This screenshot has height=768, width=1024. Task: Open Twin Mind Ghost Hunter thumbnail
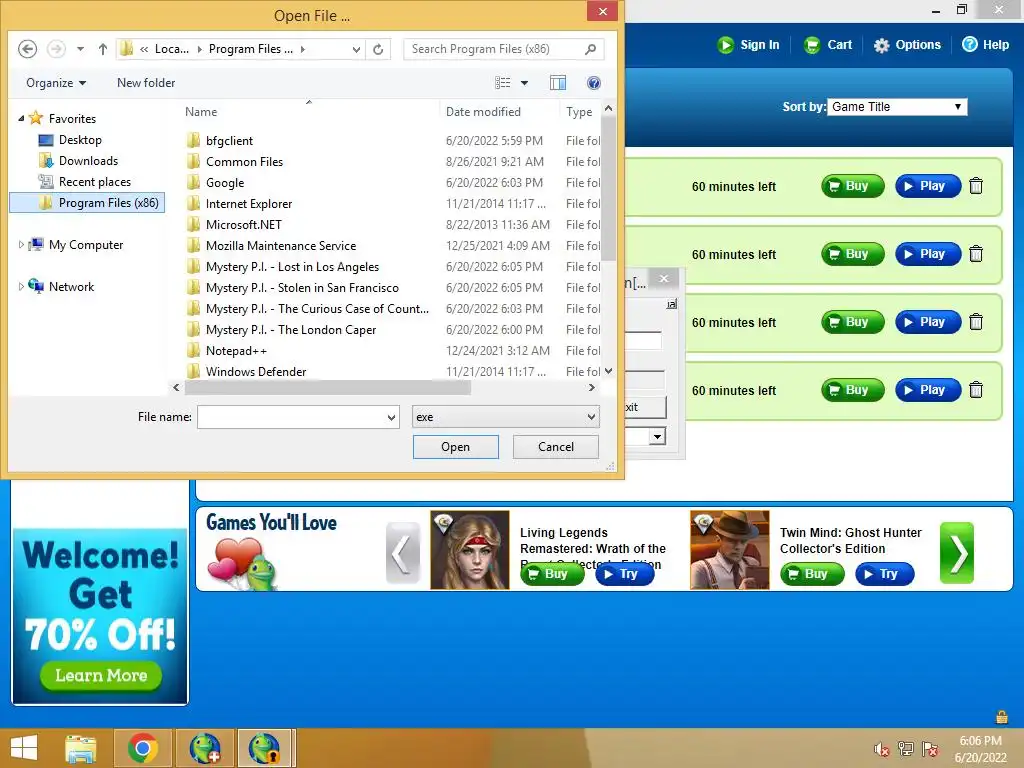click(729, 550)
